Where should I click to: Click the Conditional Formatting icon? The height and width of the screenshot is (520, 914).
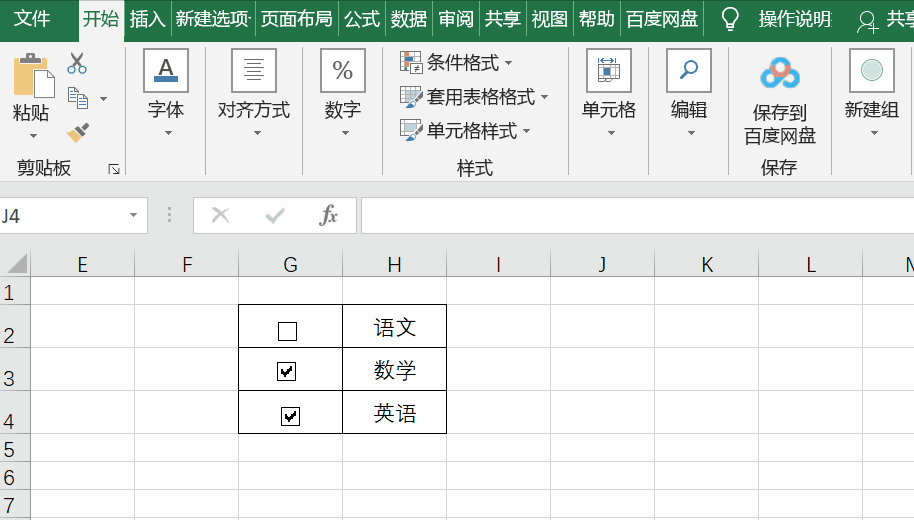[411, 62]
